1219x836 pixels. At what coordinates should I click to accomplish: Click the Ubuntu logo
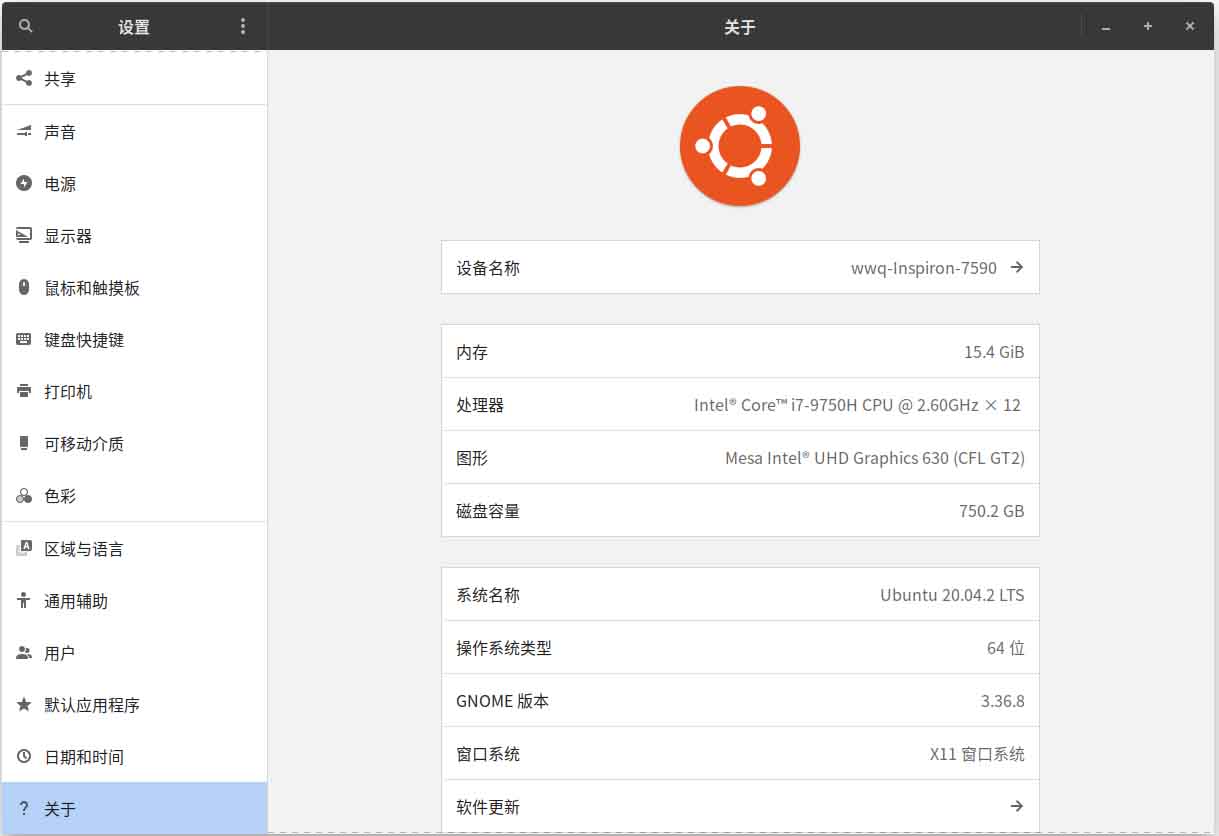point(739,146)
